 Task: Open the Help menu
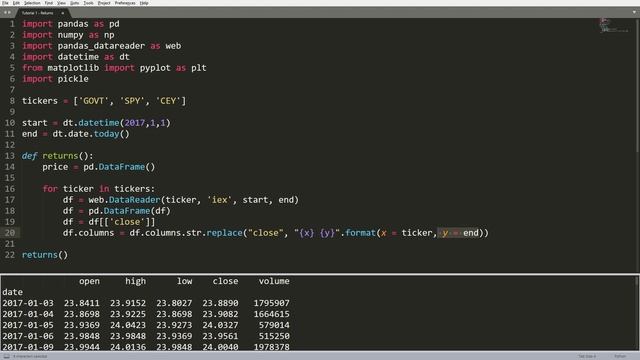pyautogui.click(x=144, y=3)
